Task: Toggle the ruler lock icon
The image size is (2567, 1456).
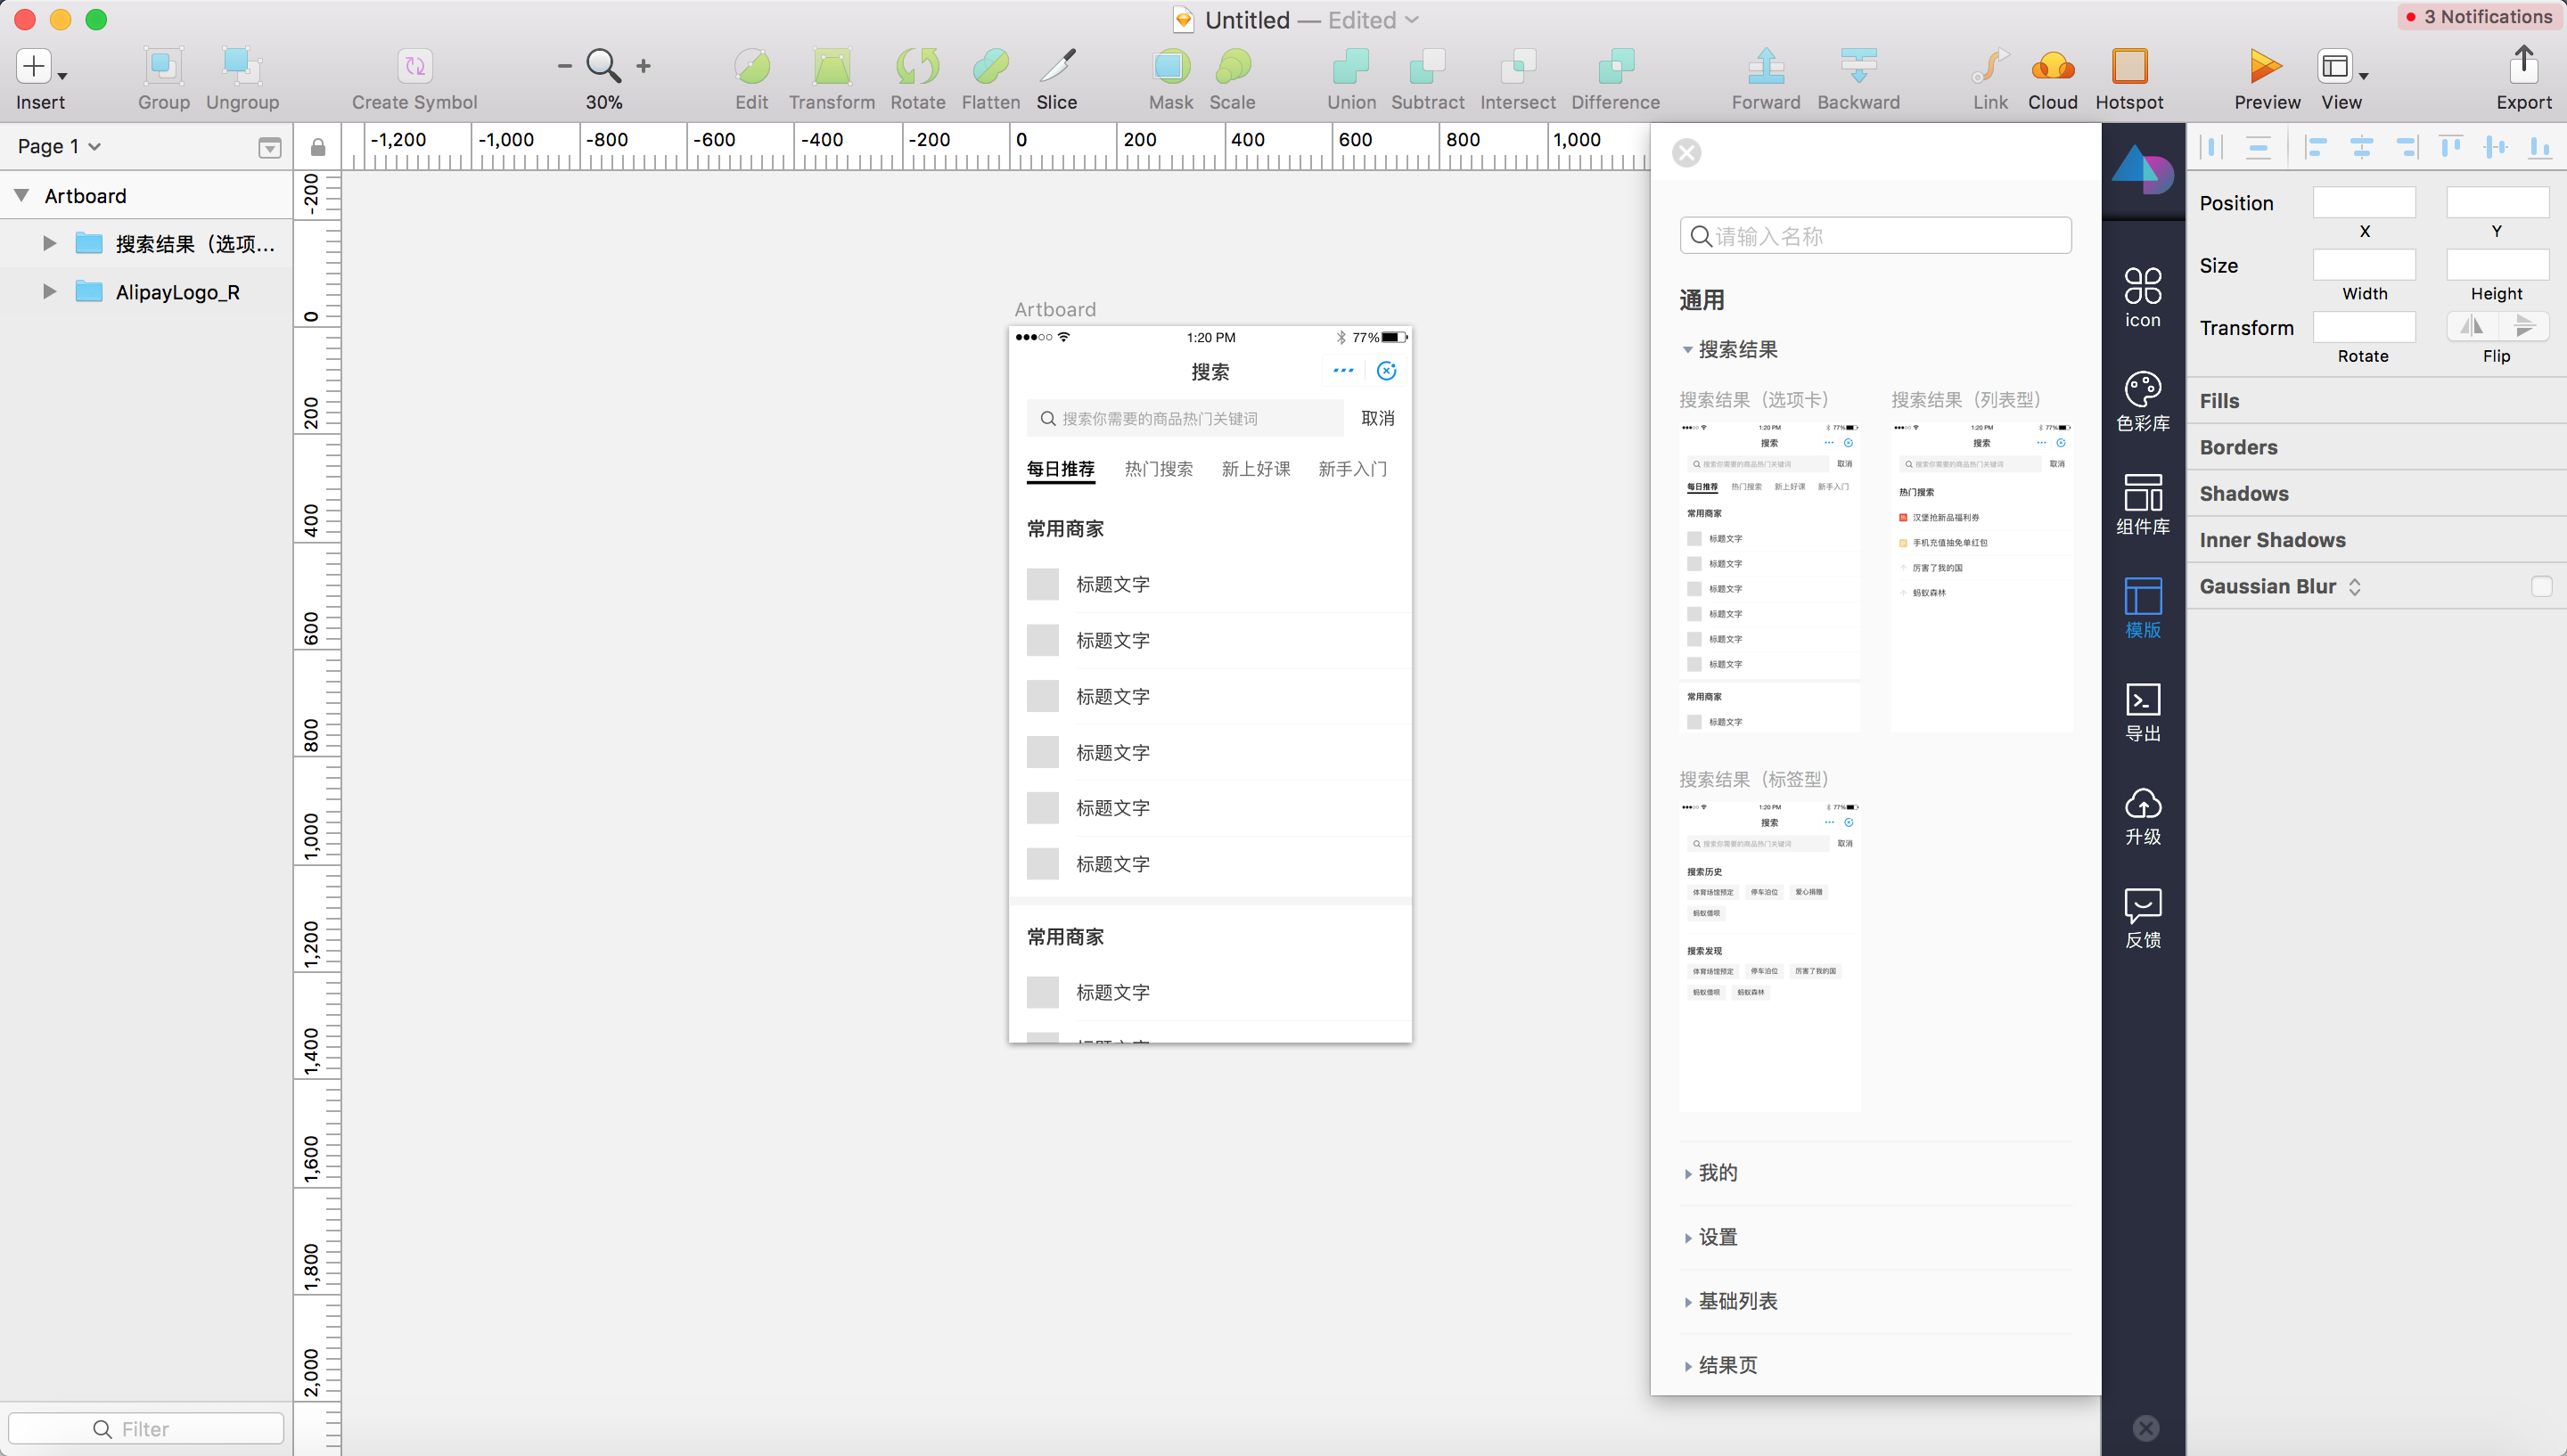Action: click(x=318, y=147)
